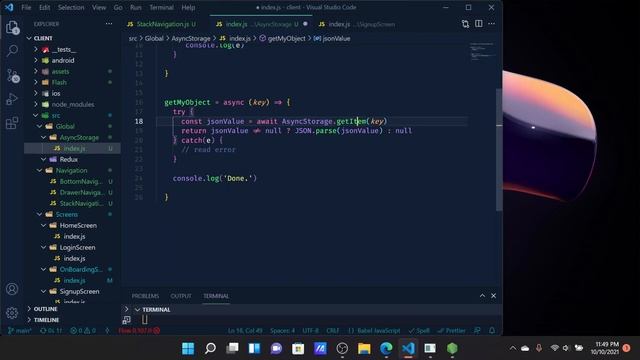Switch to the PROBLEMS panel tab
The image size is (640, 360).
145,296
